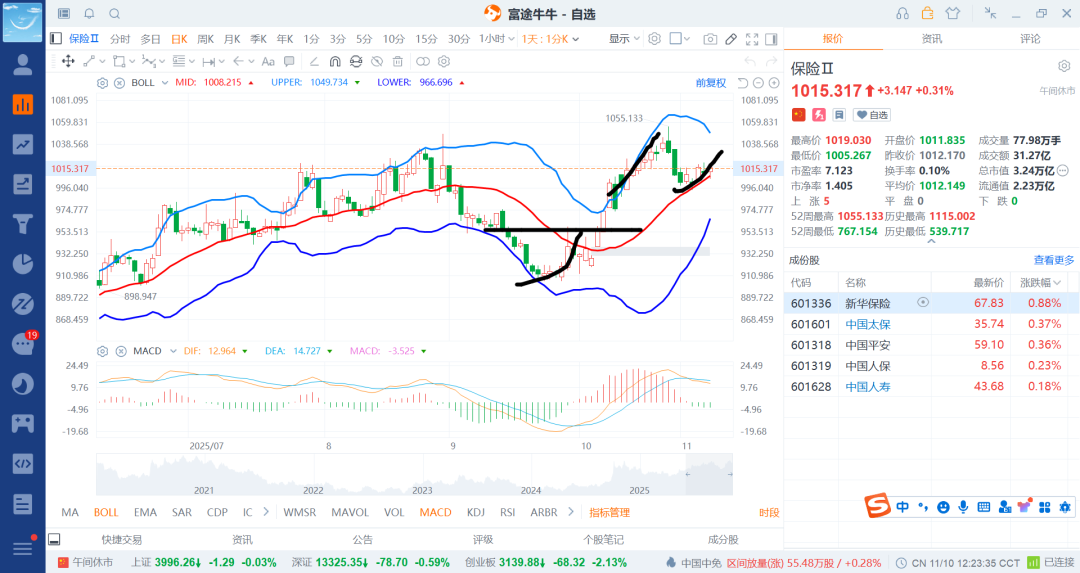Toggle the BOLL main indicator

pyautogui.click(x=106, y=512)
